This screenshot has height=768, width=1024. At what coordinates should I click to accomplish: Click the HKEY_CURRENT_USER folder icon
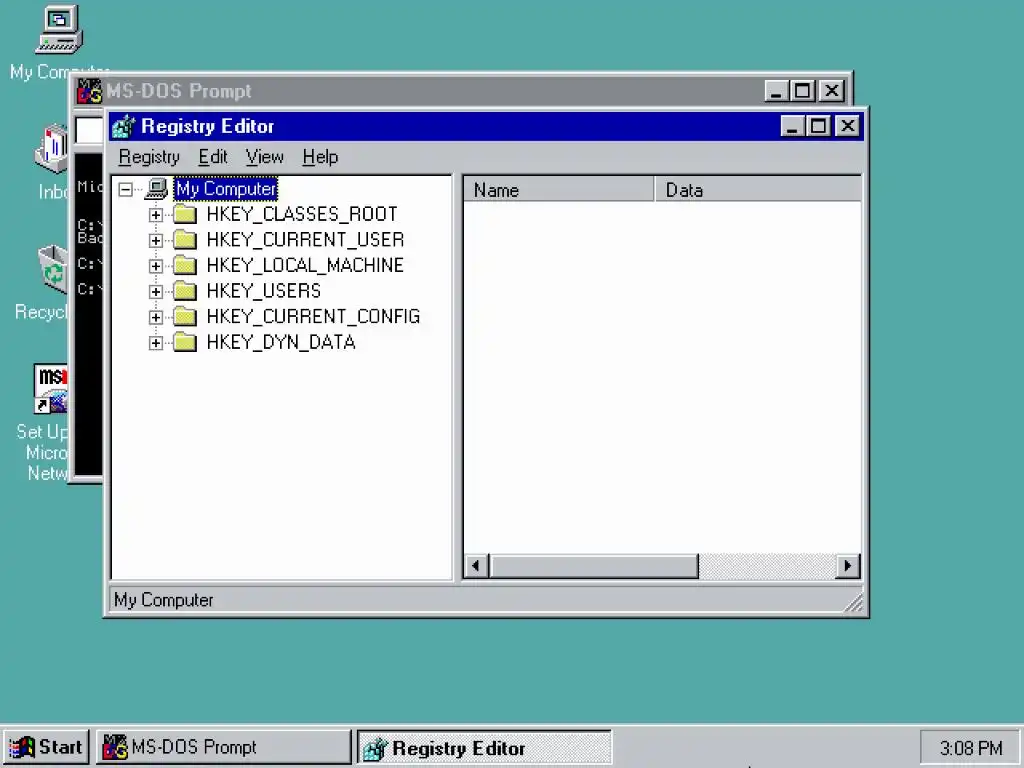(185, 239)
